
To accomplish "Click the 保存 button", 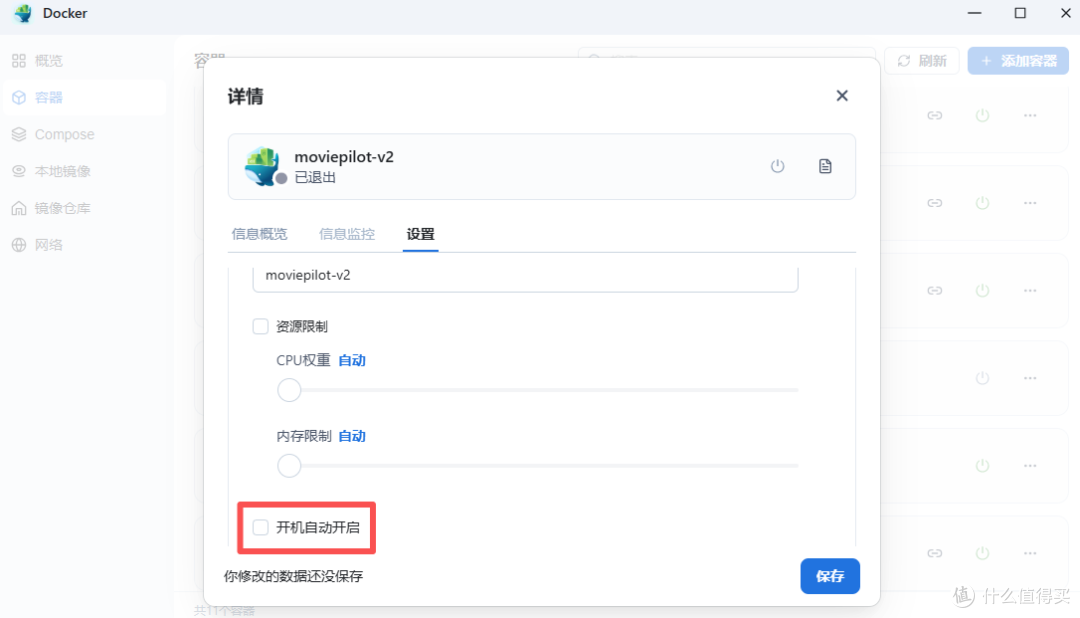I will pyautogui.click(x=830, y=576).
